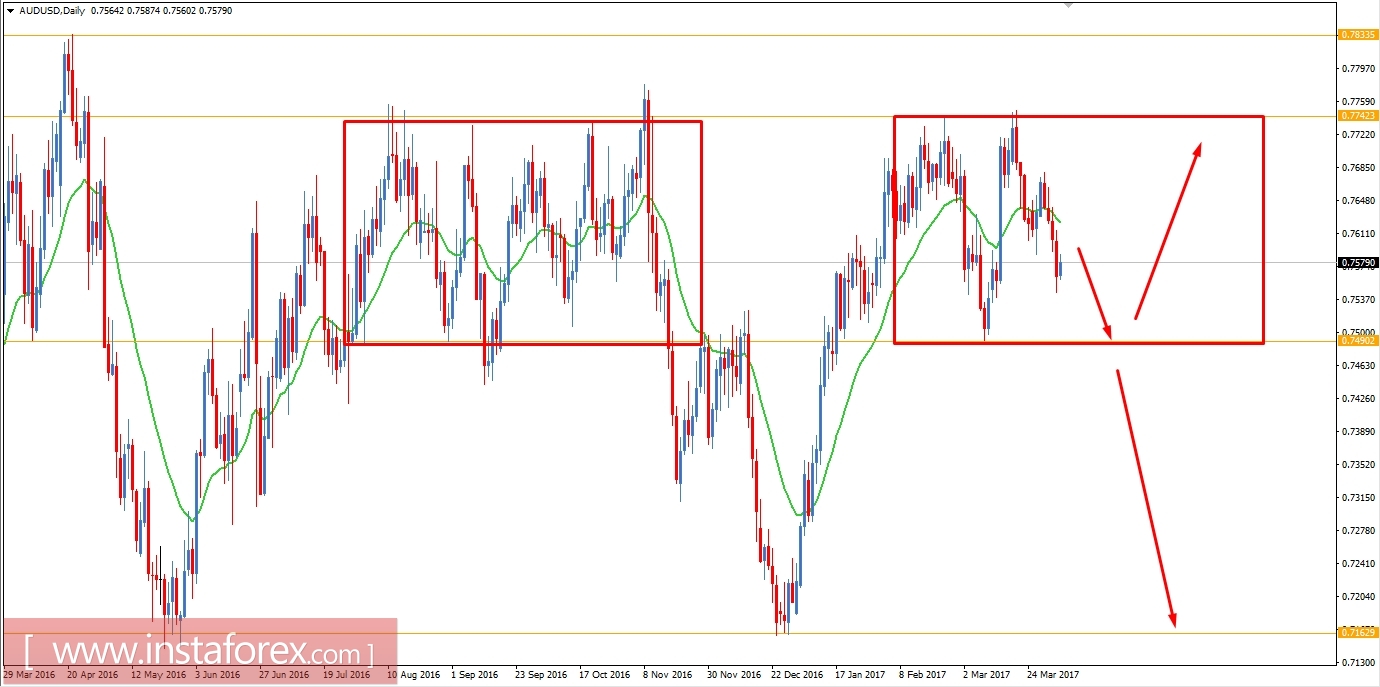1380x687 pixels.
Task: Click the short red down arrow inside rectangle
Action: 1095,295
